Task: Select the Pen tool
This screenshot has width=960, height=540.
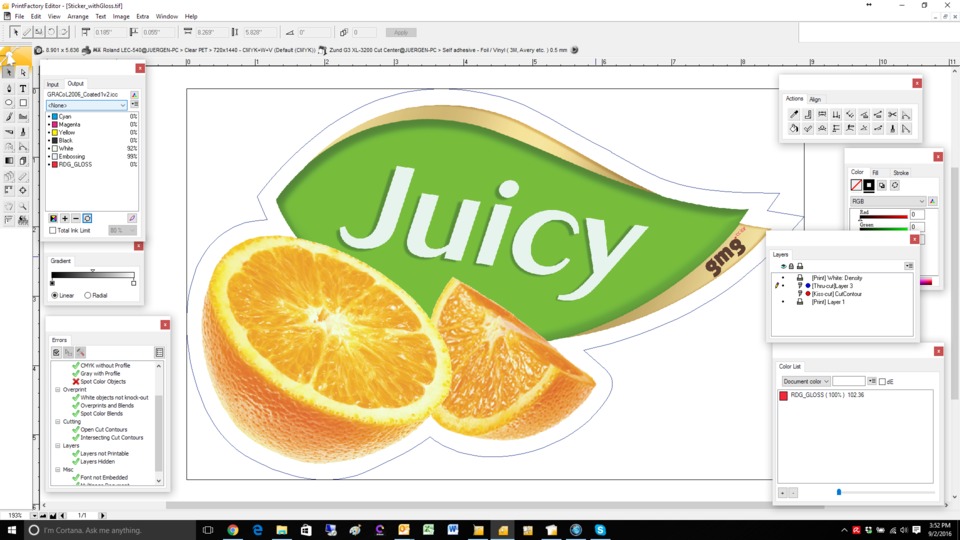Action: click(9, 89)
